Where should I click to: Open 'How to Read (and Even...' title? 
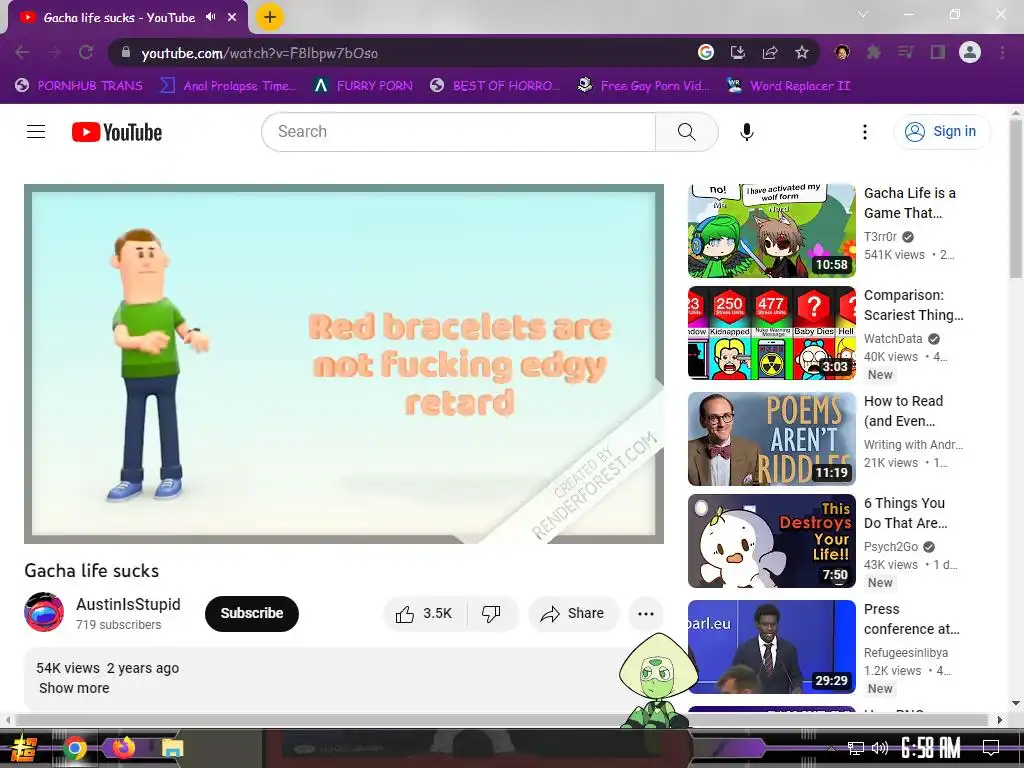click(903, 411)
